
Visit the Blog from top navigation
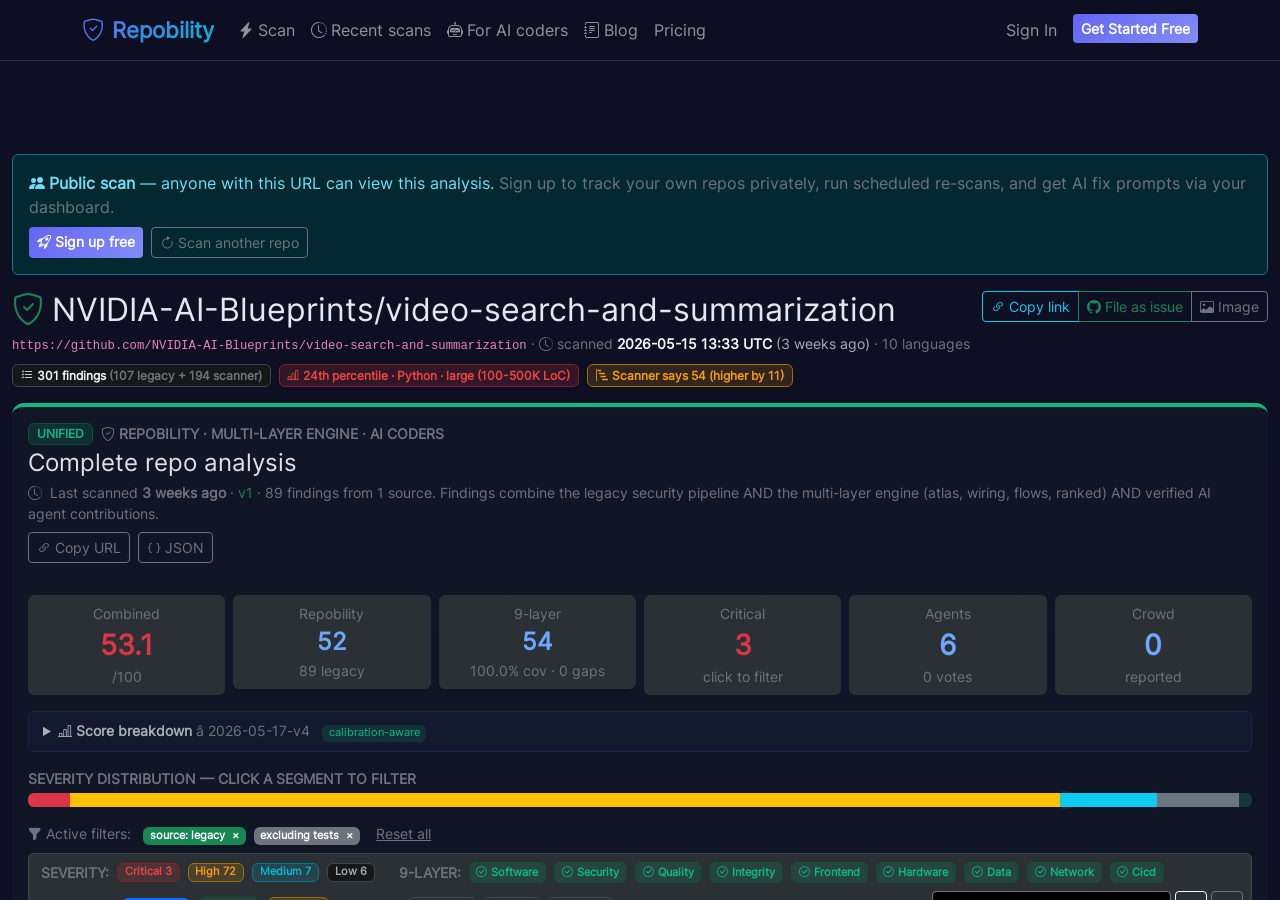[x=611, y=30]
